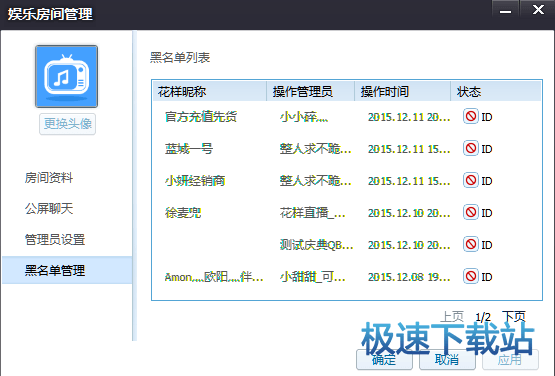Minimize the 娱乐房间管理 window
The height and width of the screenshot is (376, 555).
point(505,9)
